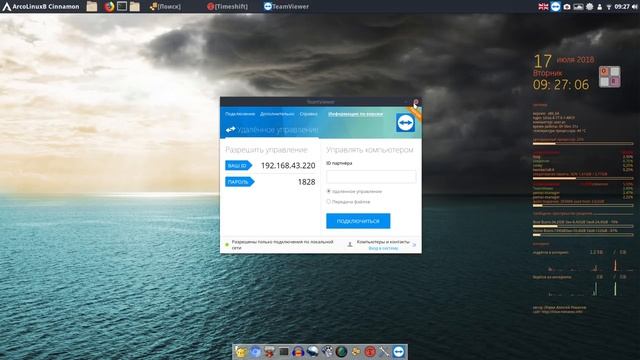The height and width of the screenshot is (360, 640).
Task: Switch to the TeamViewer window in panel
Action: [286, 7]
